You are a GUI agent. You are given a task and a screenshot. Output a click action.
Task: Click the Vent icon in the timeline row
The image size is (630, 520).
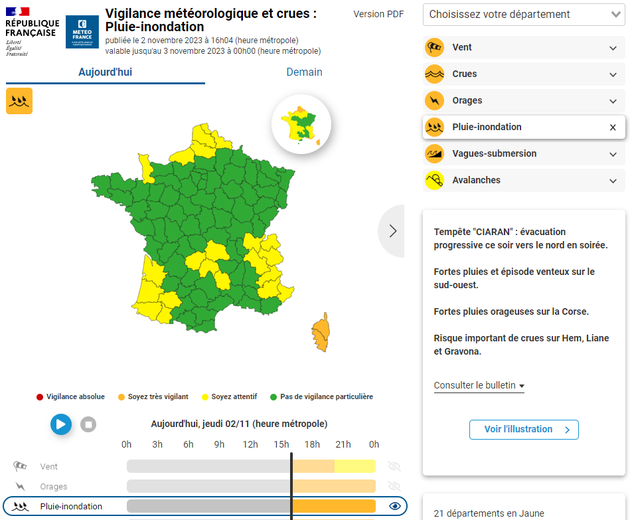[20, 466]
